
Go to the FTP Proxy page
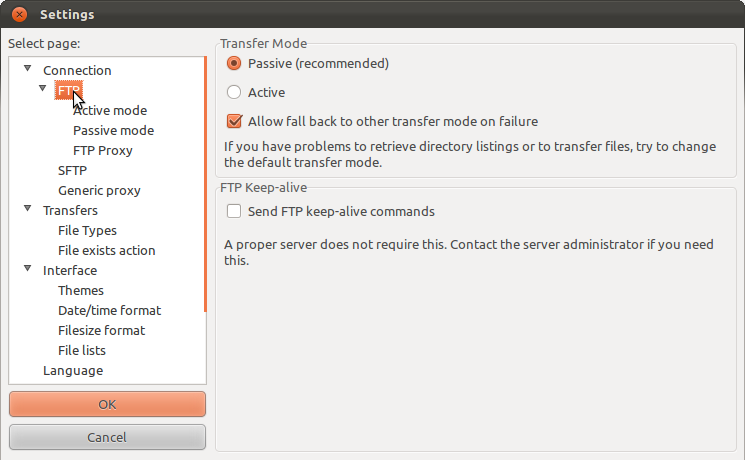point(103,150)
